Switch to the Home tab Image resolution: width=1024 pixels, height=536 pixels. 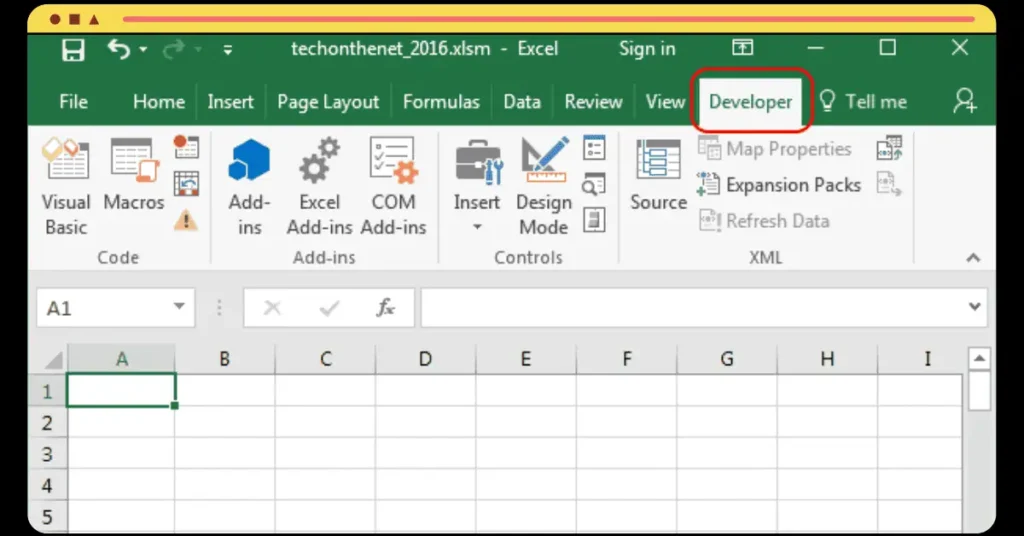[159, 102]
